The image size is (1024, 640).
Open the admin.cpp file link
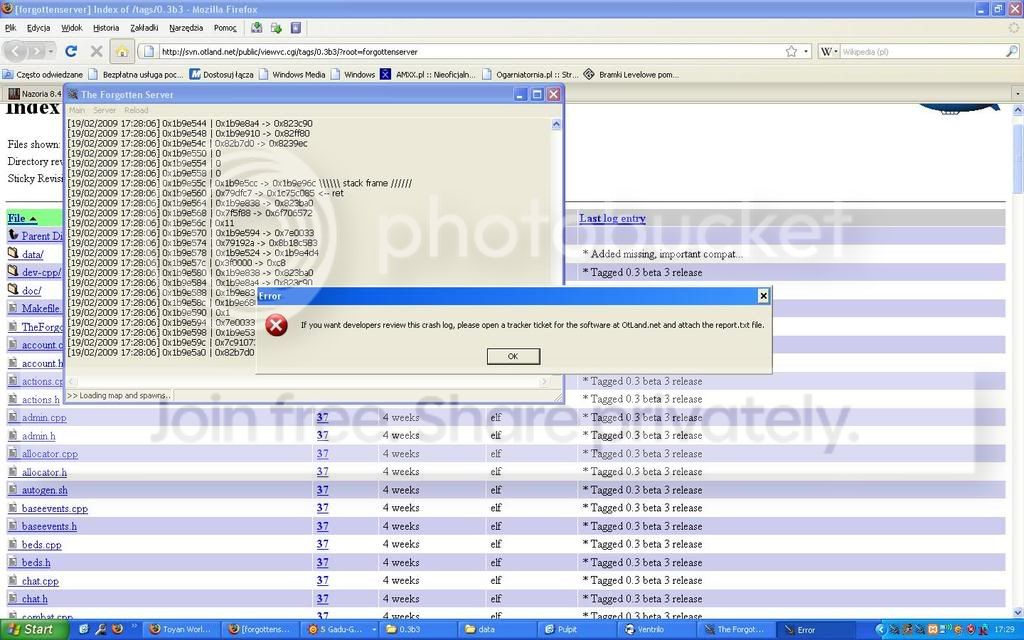pyautogui.click(x=44, y=417)
